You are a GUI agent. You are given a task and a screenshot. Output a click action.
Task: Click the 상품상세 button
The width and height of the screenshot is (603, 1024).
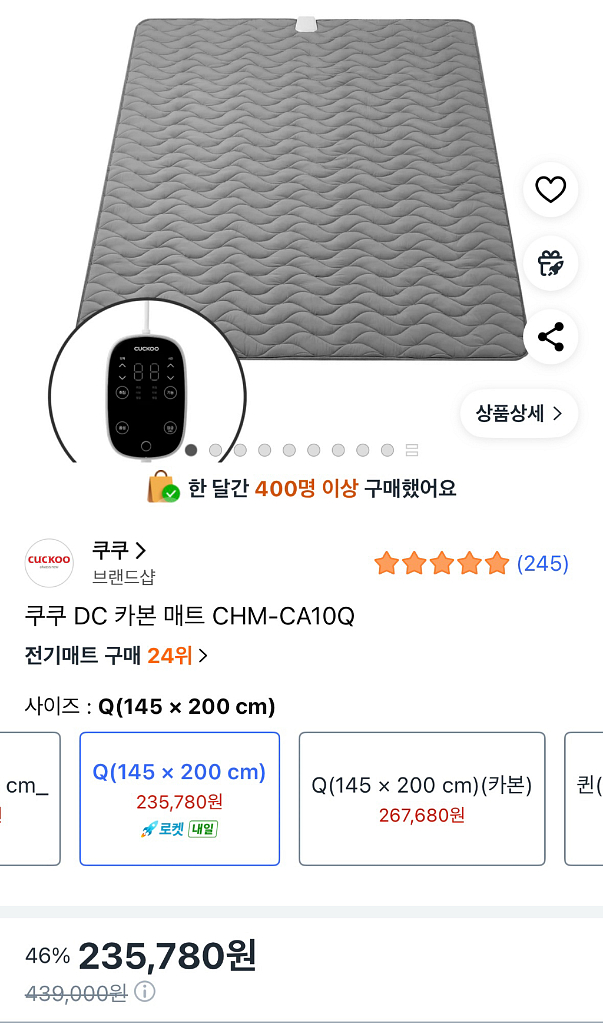(518, 412)
